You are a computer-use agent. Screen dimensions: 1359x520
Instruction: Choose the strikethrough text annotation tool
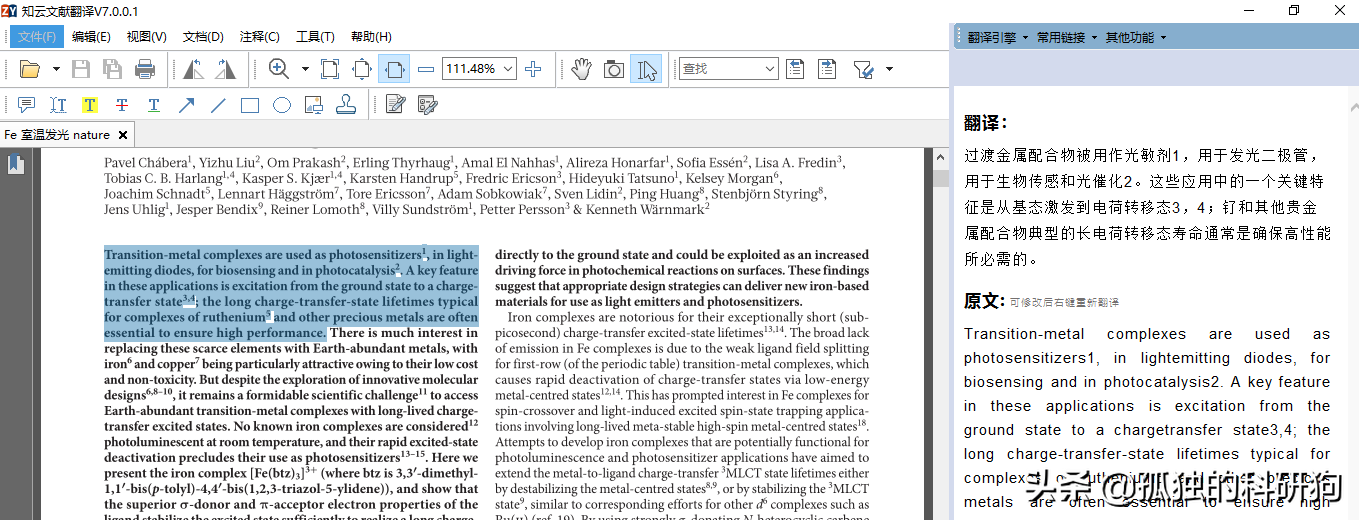(122, 105)
